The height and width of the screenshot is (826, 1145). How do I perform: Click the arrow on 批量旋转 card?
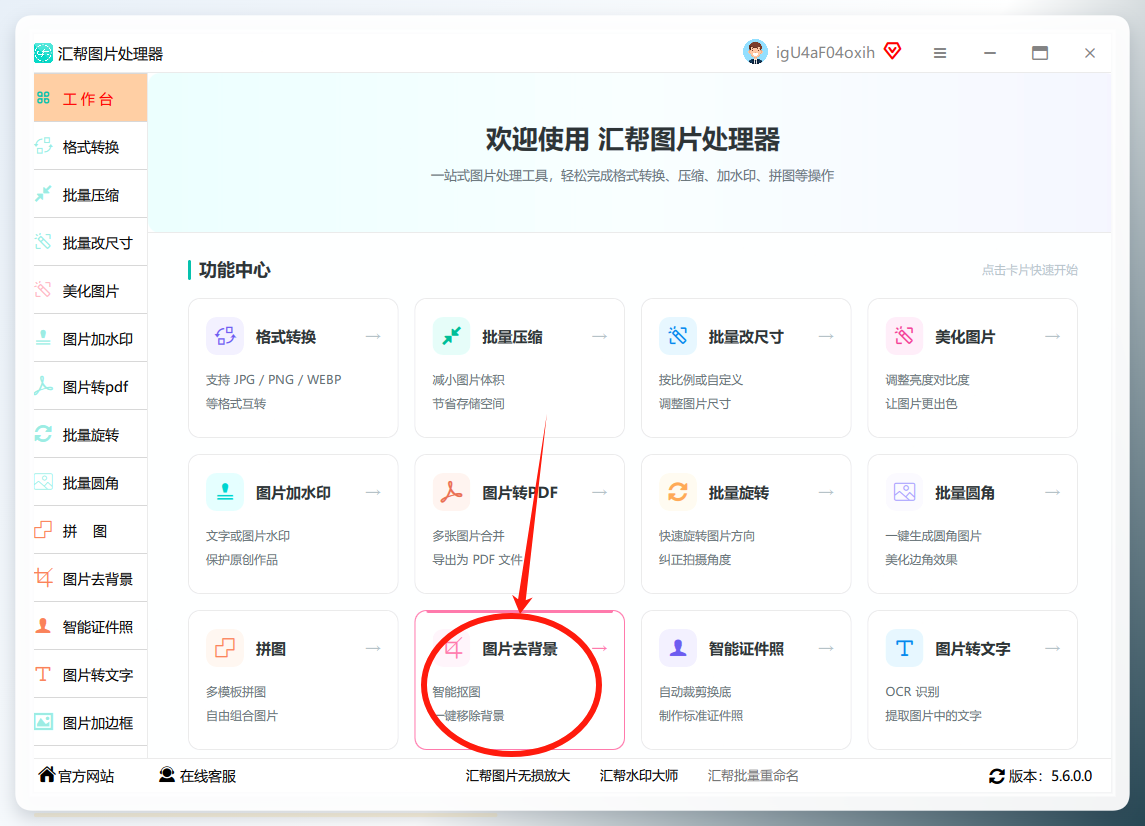[826, 492]
